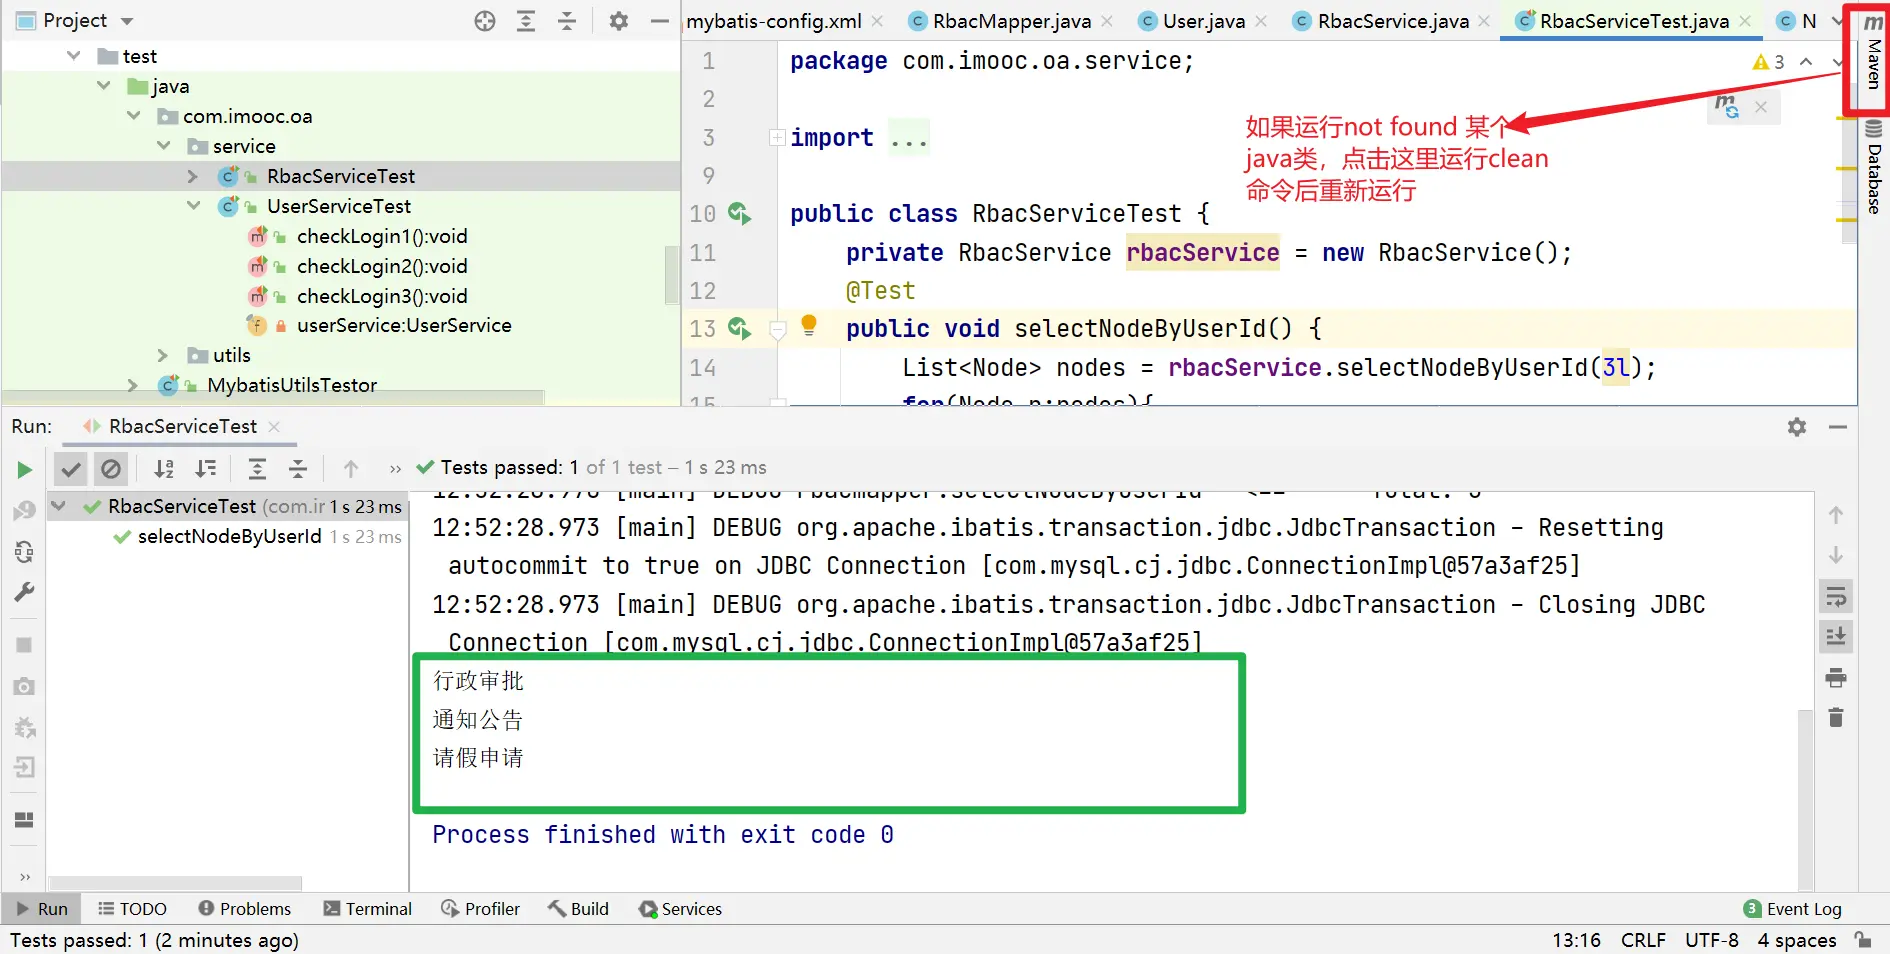
Task: Toggle Show Passed tests checkmark filter
Action: point(70,468)
